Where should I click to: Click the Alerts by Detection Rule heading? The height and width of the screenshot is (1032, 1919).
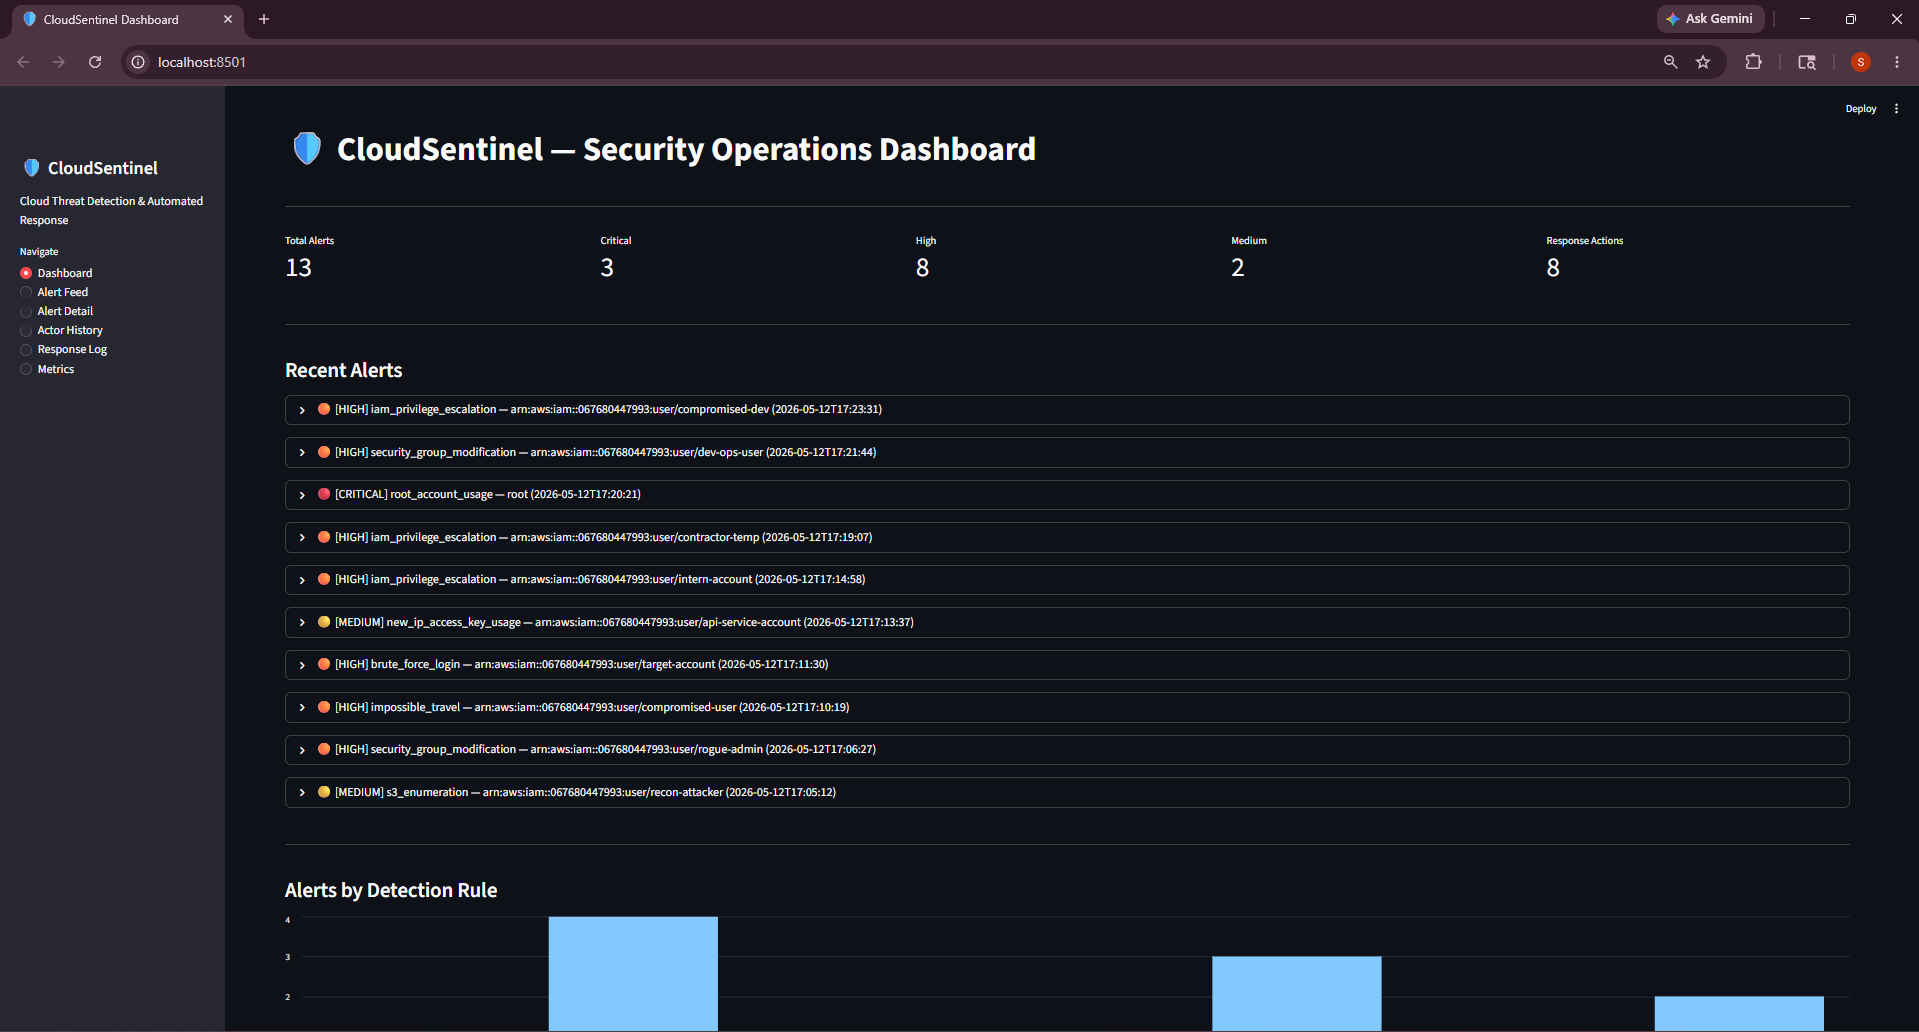pos(391,890)
